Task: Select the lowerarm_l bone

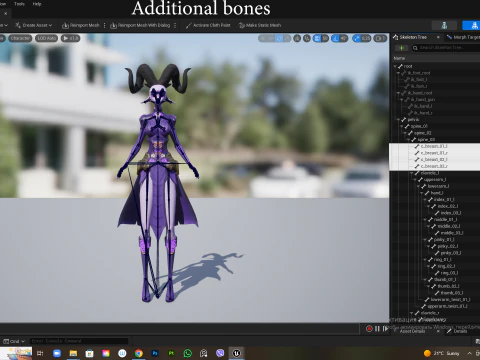Action: (x=438, y=186)
